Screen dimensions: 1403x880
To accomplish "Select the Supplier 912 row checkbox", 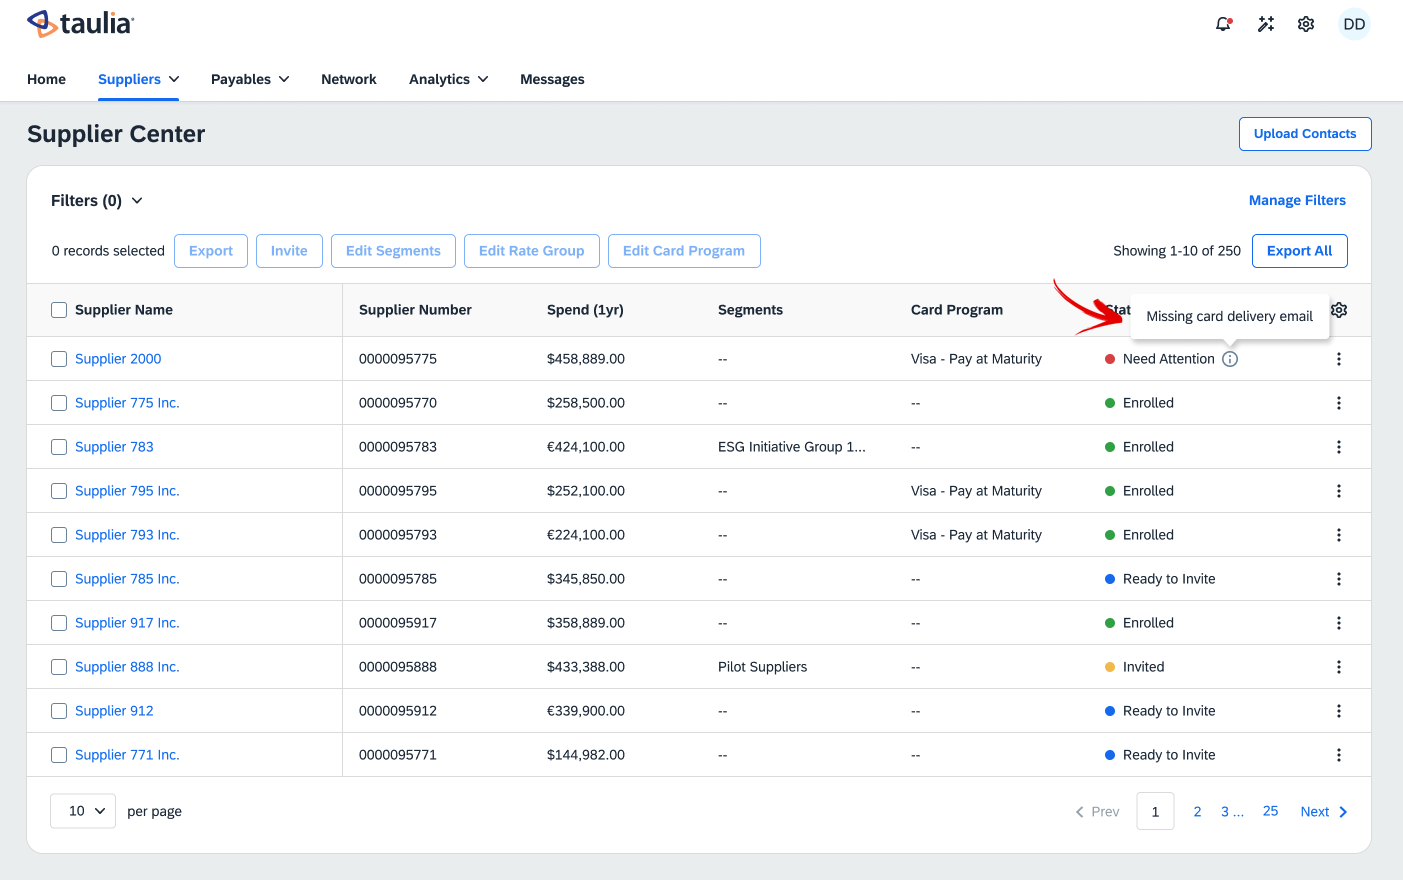I will pyautogui.click(x=59, y=711).
